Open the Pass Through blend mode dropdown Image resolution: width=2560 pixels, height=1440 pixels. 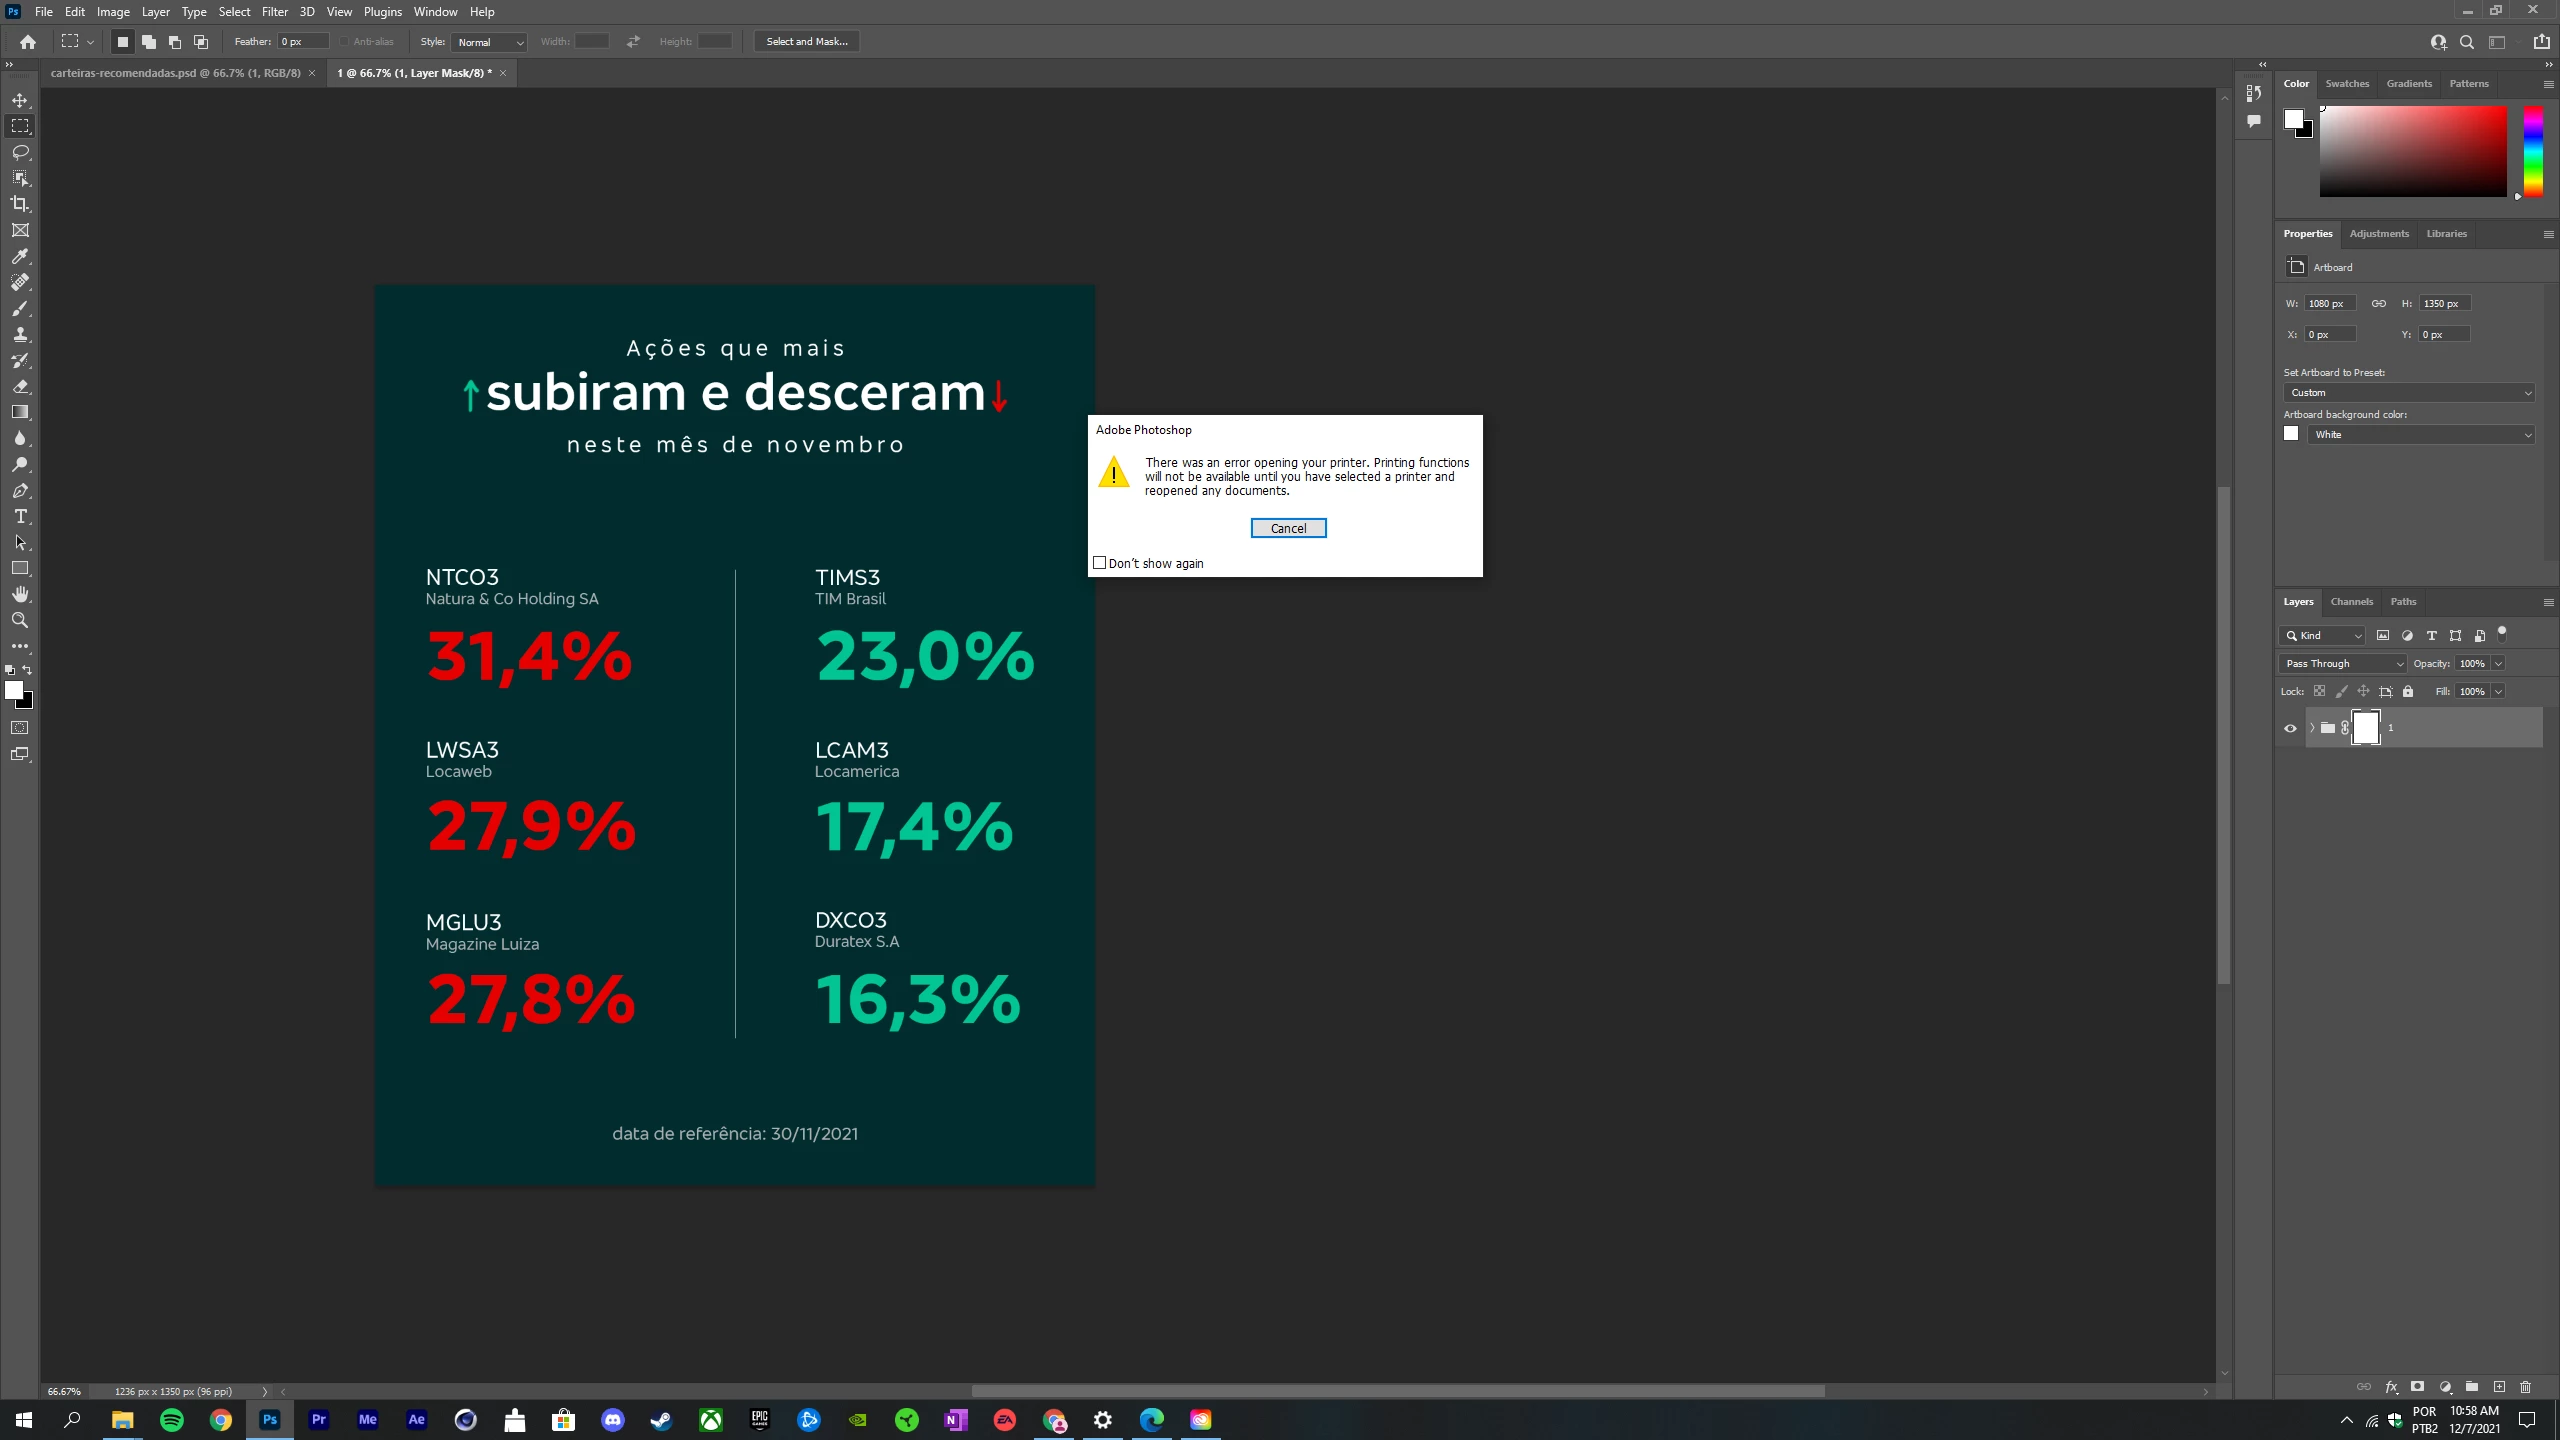pos(2343,664)
